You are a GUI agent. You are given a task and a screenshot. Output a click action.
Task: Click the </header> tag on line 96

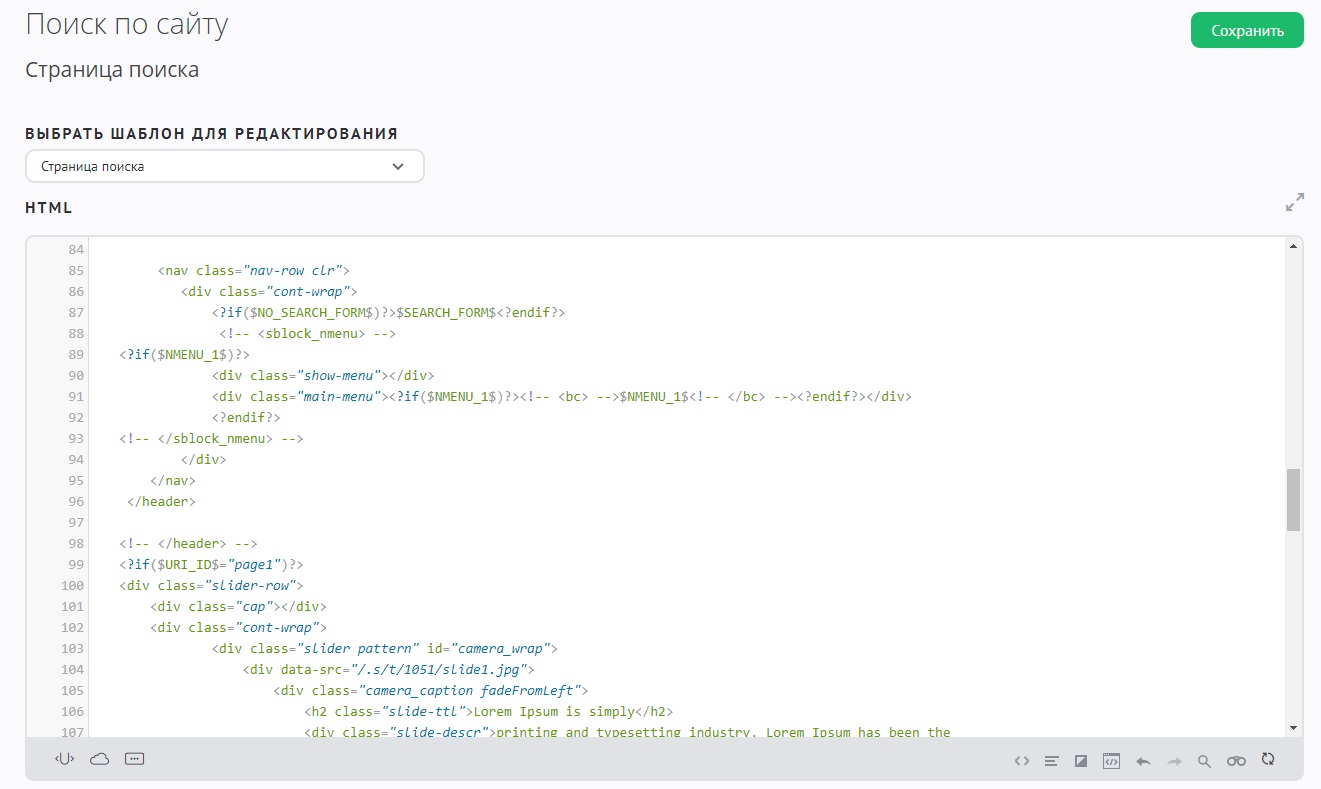[x=161, y=501]
